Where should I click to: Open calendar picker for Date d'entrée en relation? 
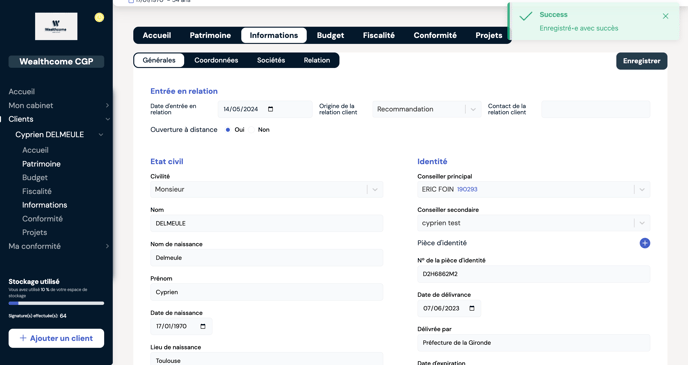271,109
